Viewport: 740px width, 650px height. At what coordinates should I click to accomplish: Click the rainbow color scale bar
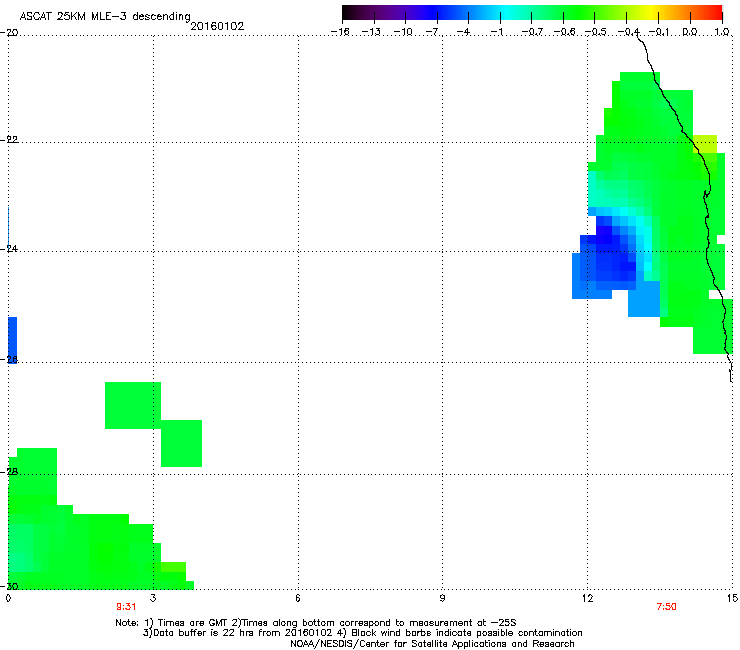(x=532, y=13)
